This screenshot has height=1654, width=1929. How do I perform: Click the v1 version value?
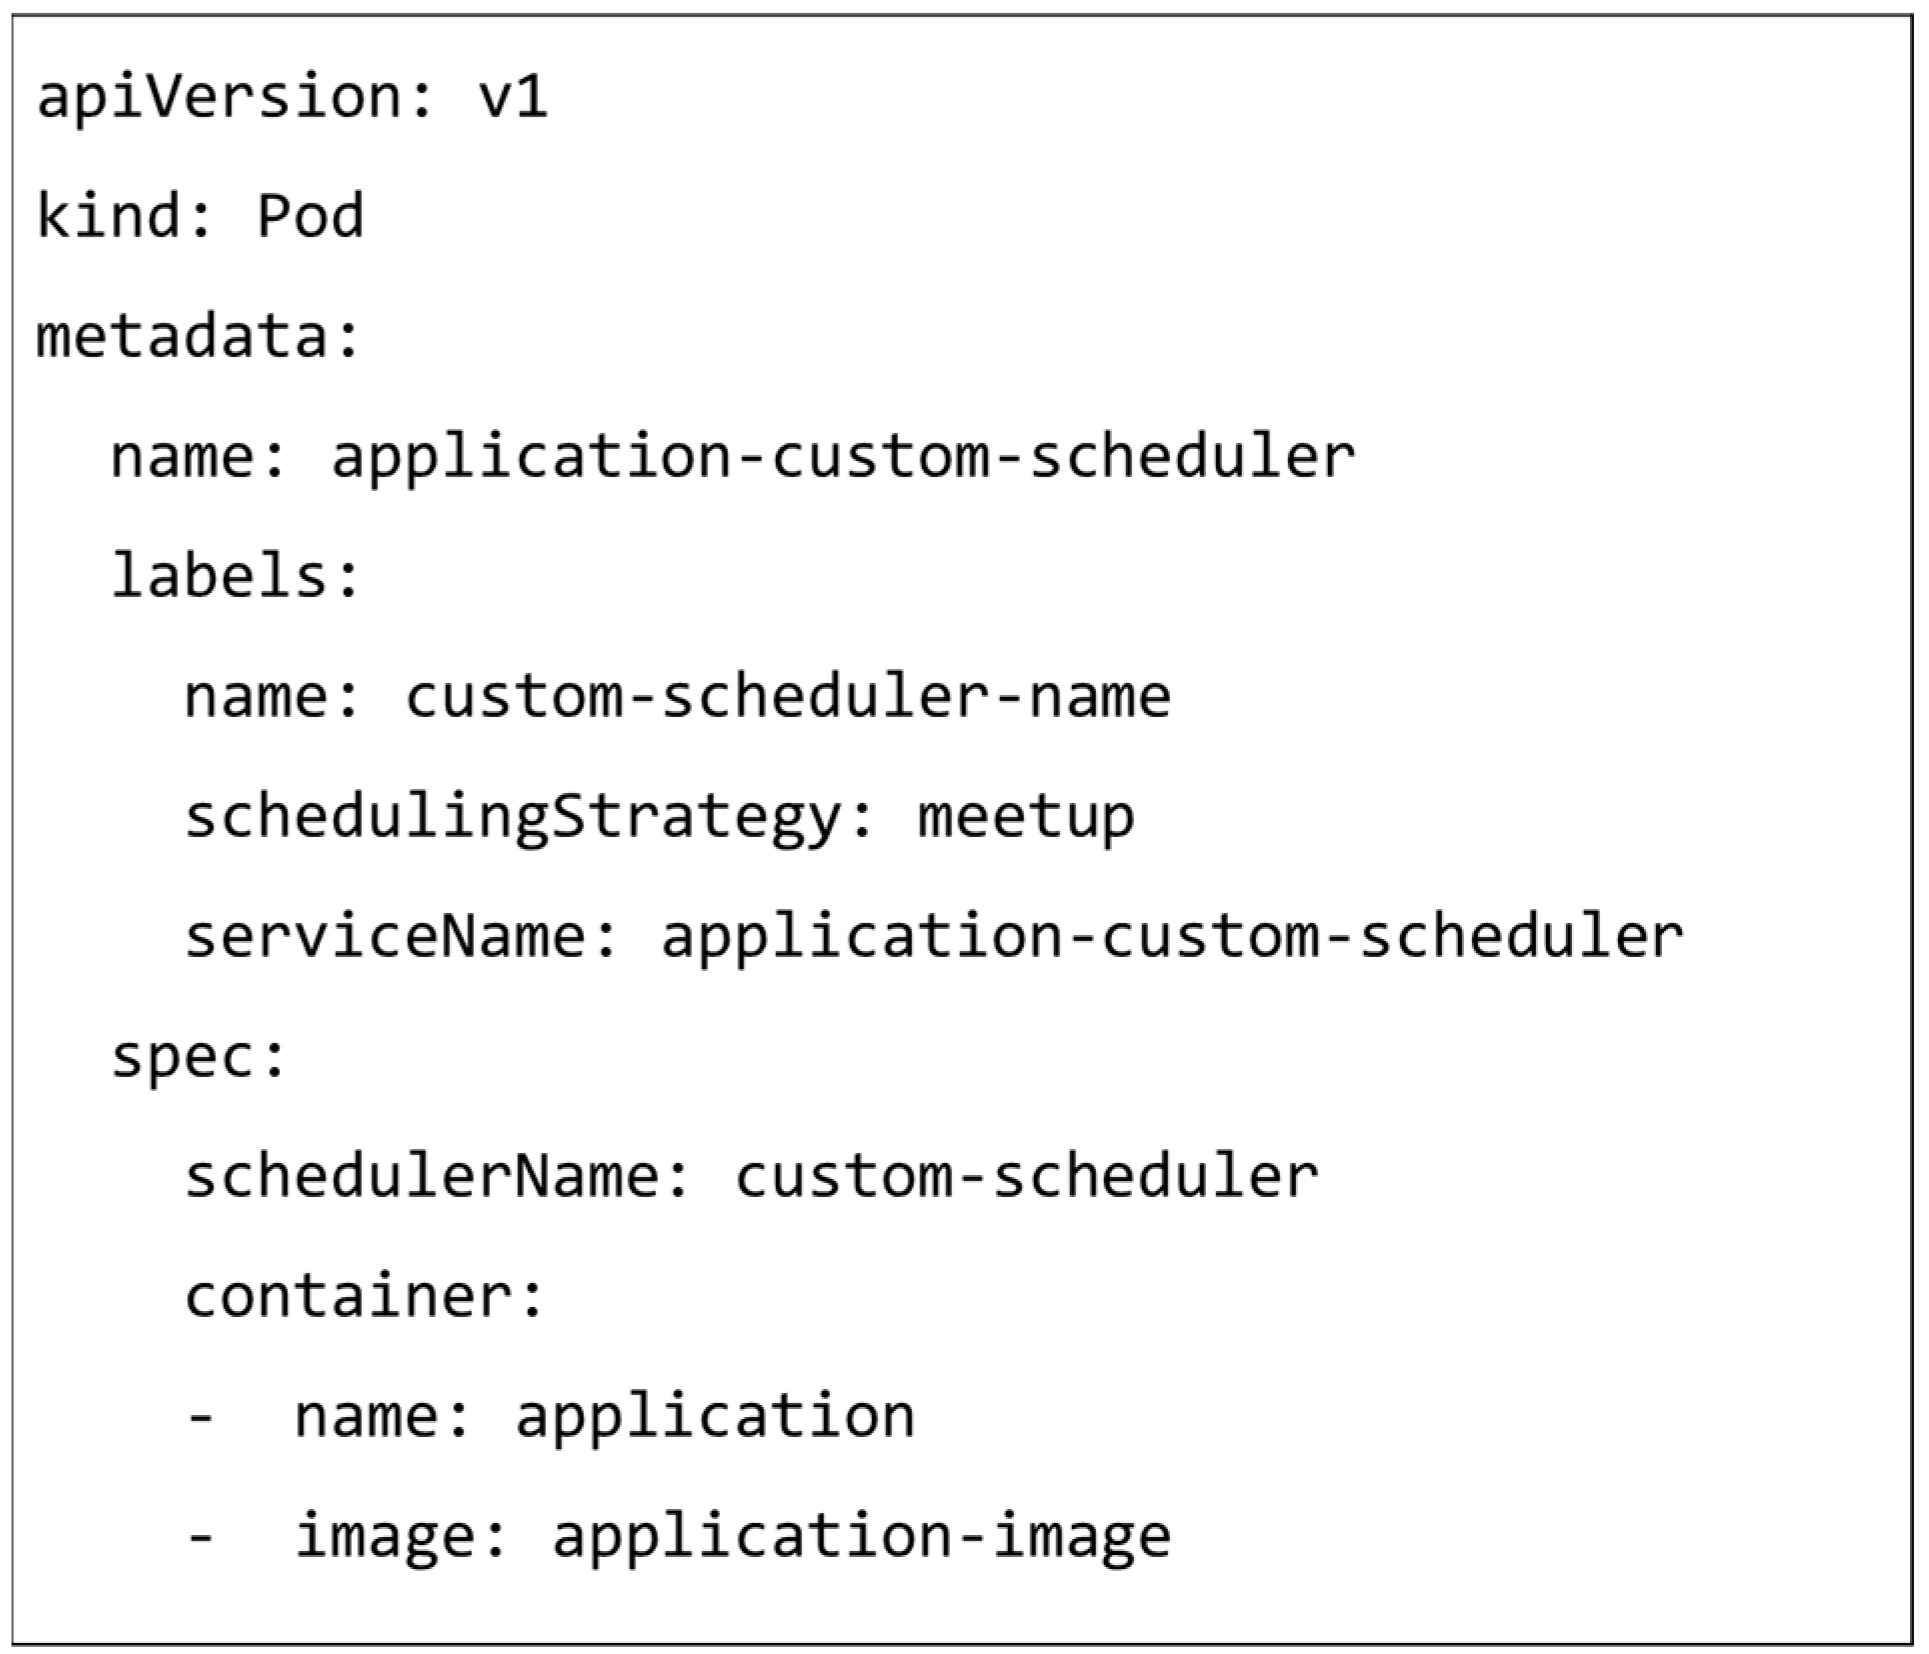point(514,99)
